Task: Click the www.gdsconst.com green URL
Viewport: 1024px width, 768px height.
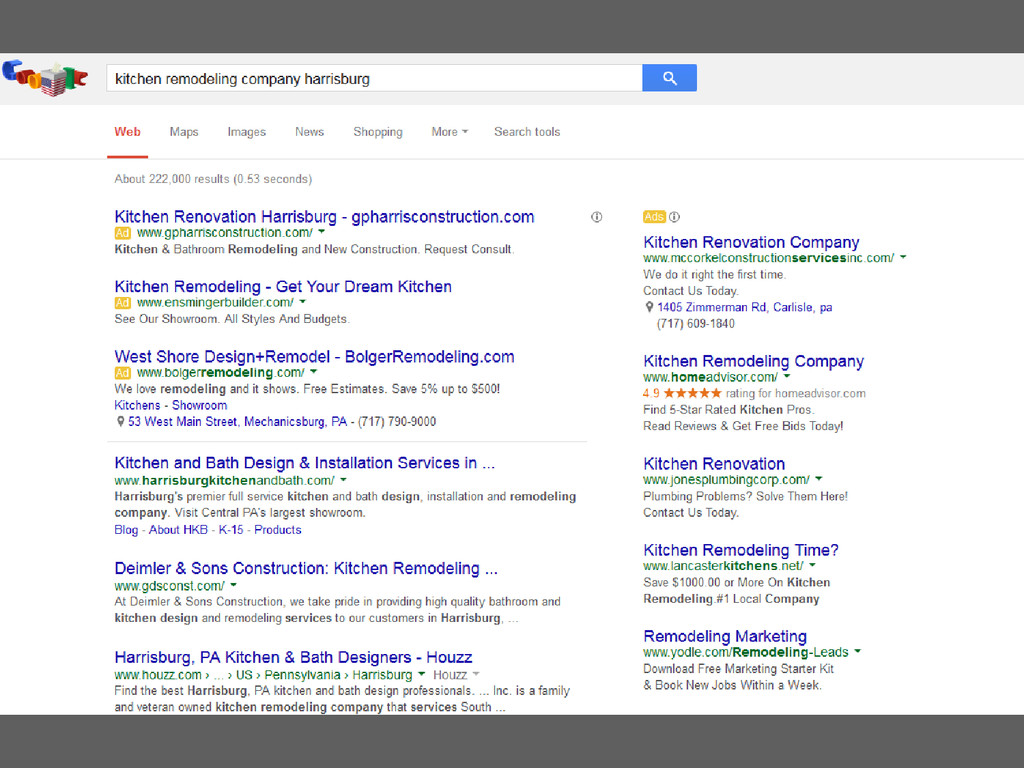Action: 169,586
